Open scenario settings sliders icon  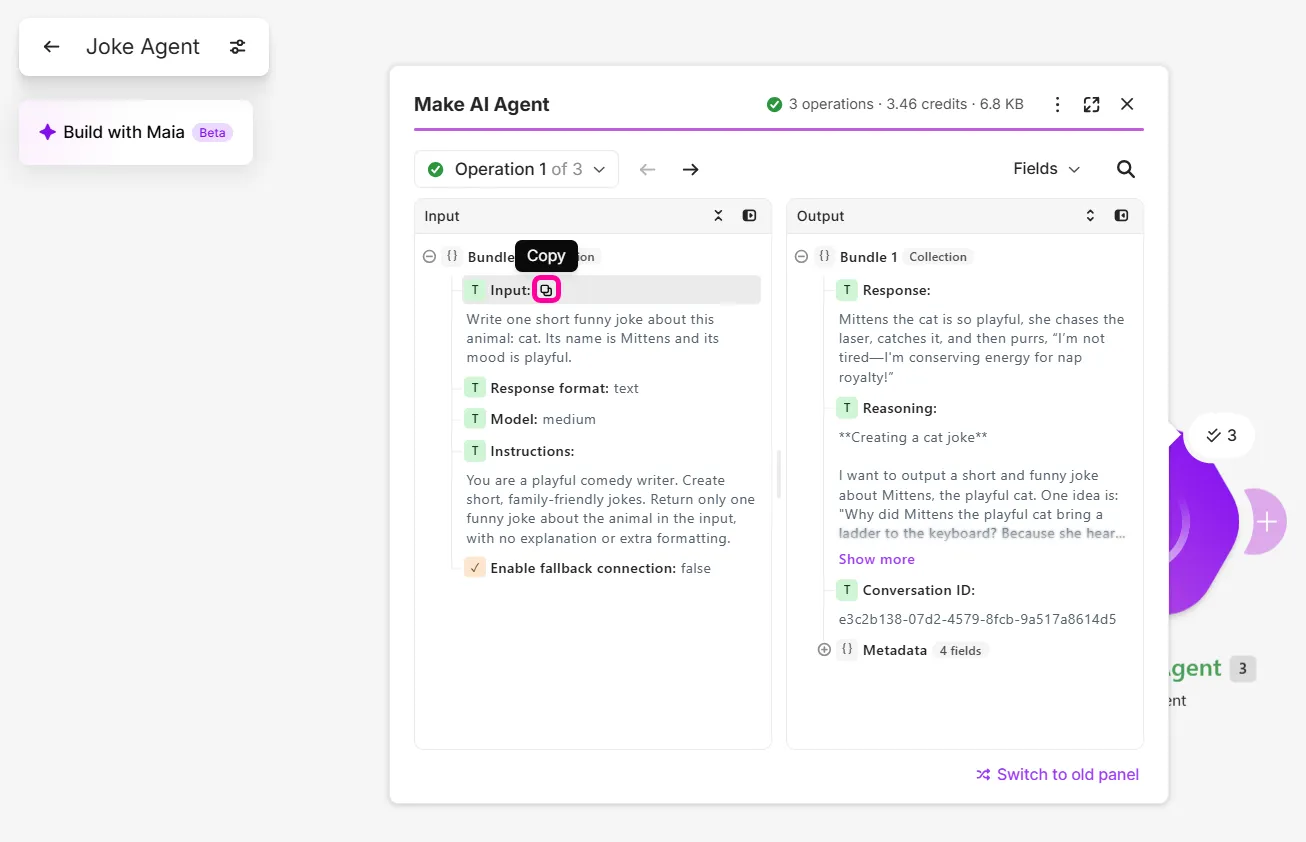[237, 47]
